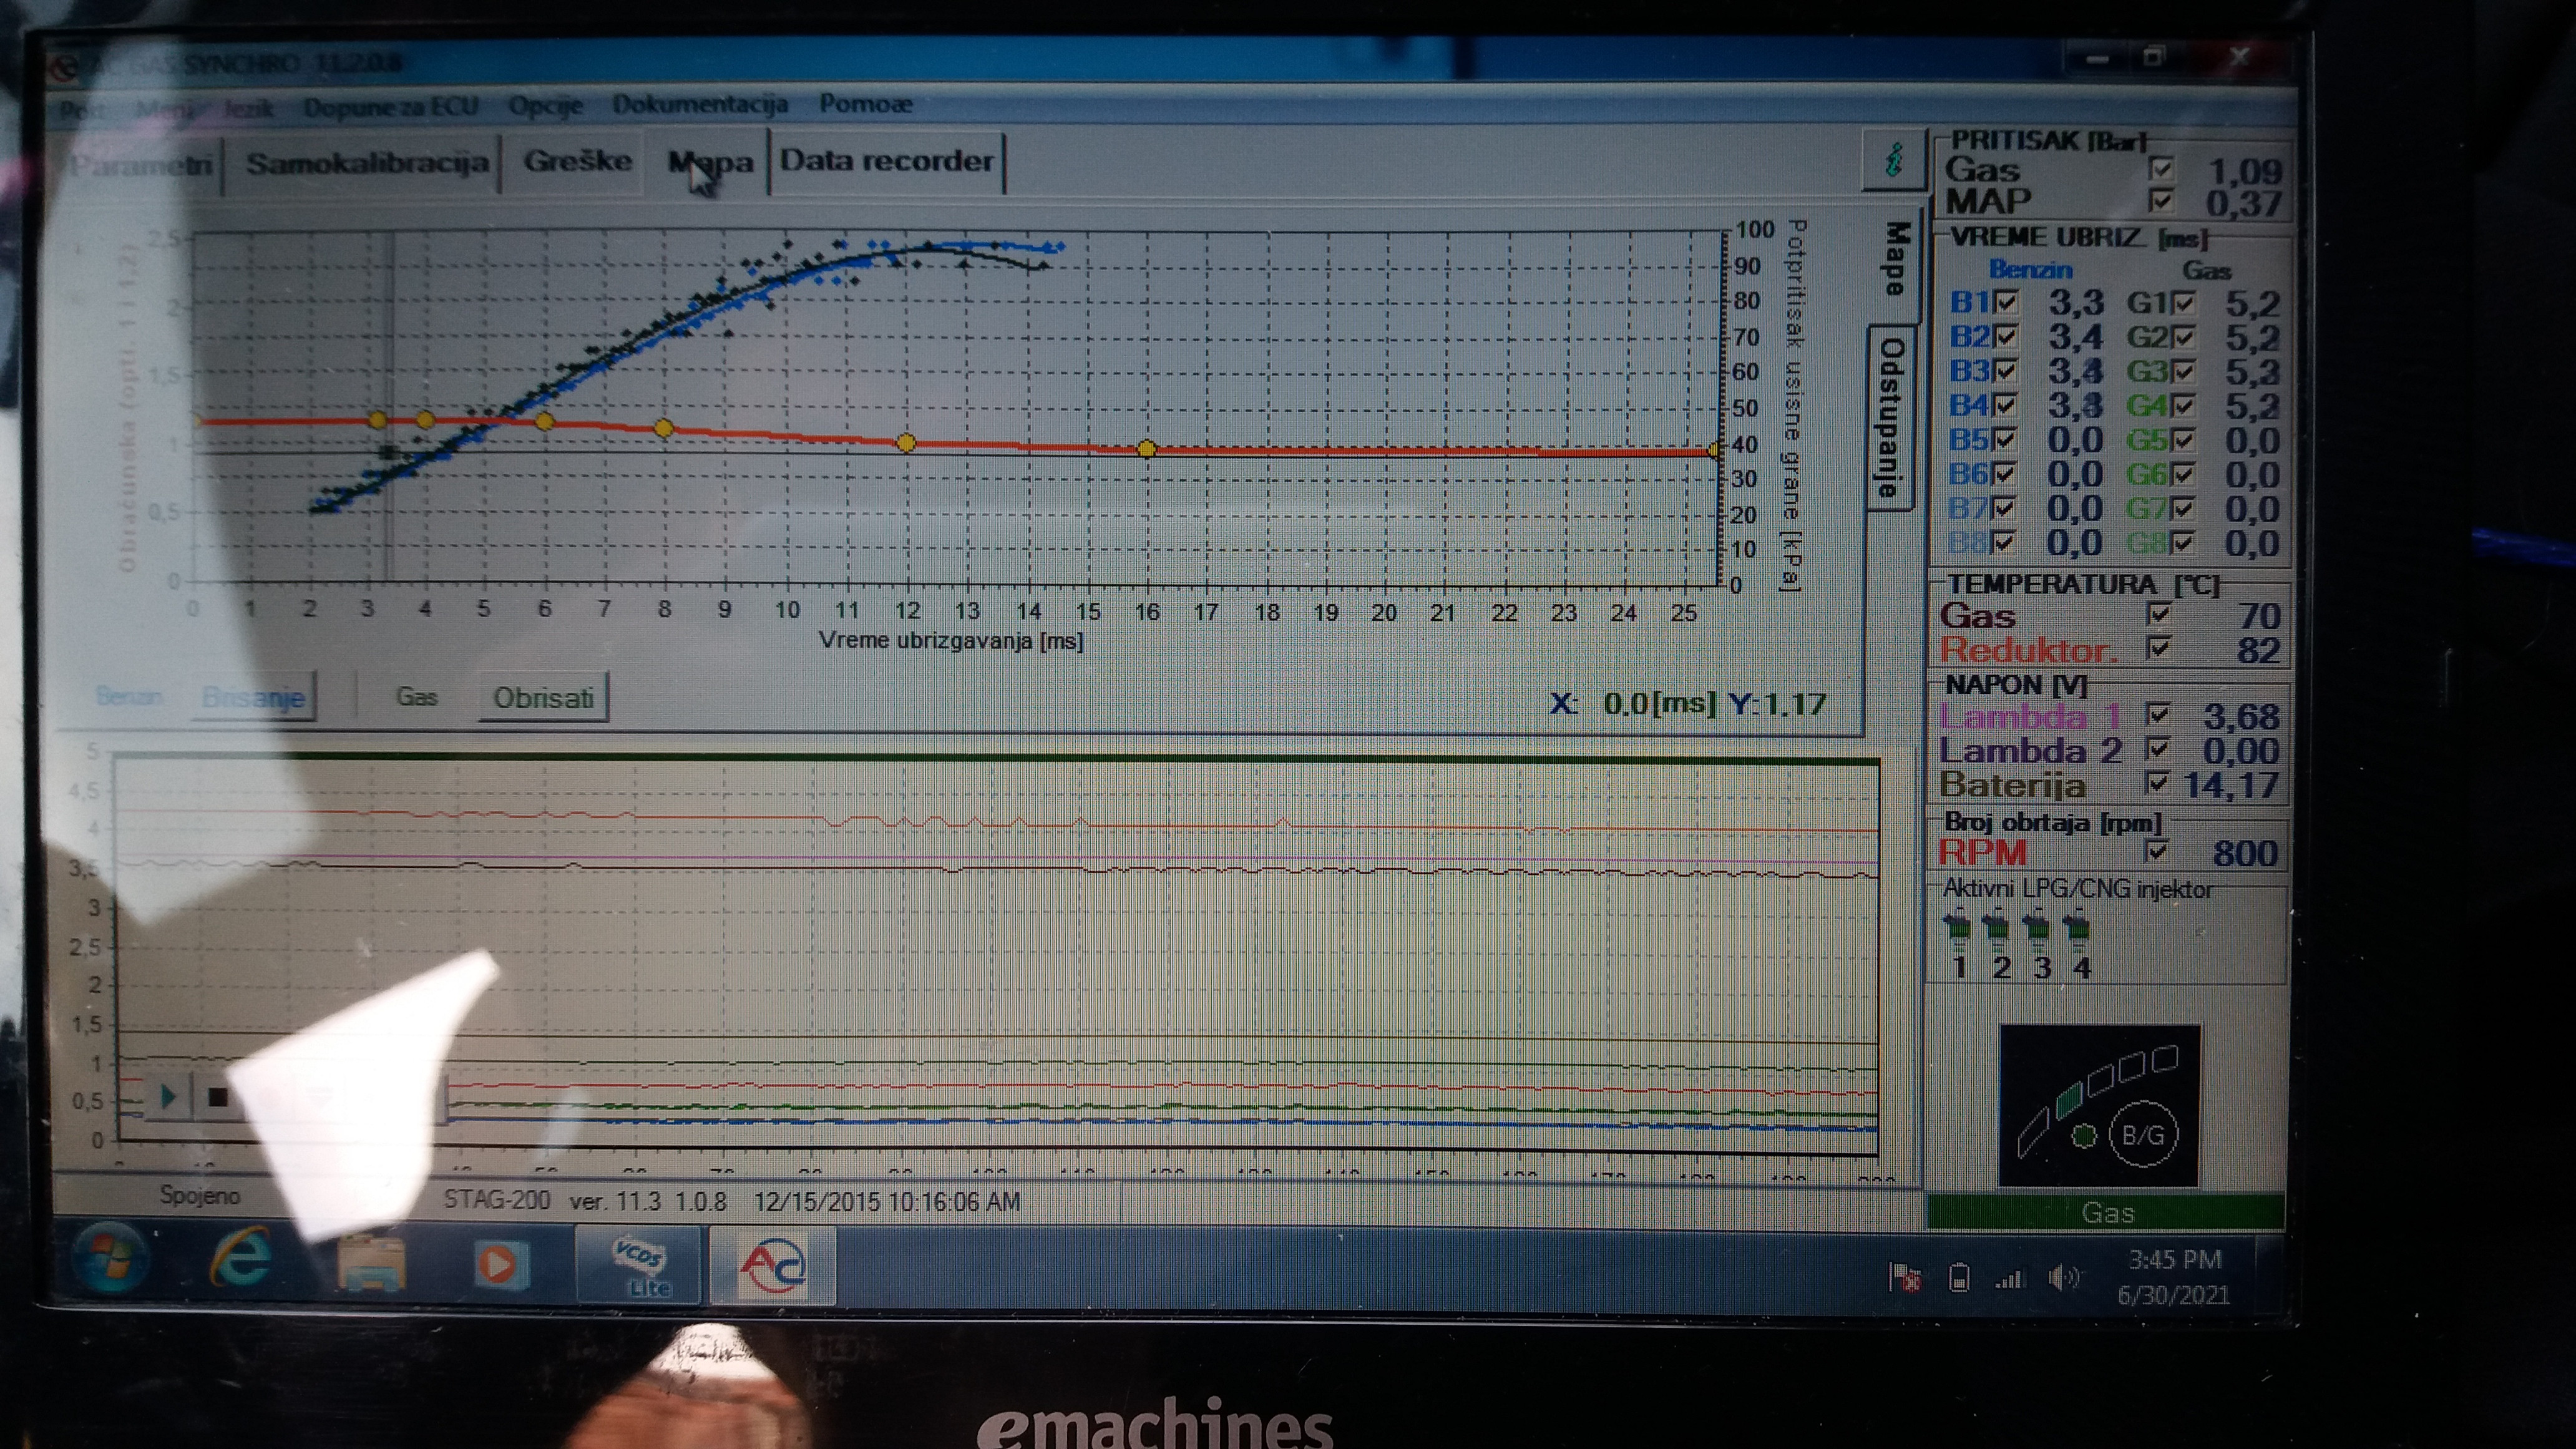2576x1449 pixels.
Task: Open the Opcije menu
Action: tap(545, 105)
